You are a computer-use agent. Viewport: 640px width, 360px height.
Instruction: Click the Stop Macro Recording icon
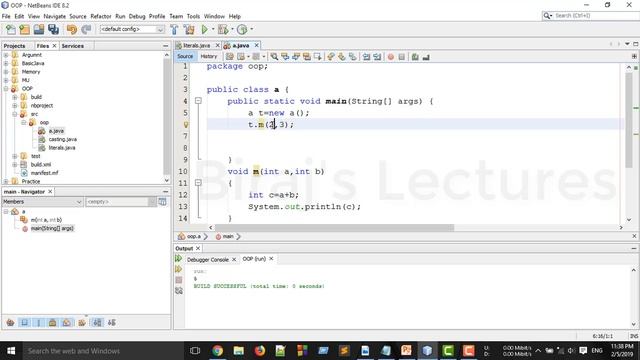402,57
